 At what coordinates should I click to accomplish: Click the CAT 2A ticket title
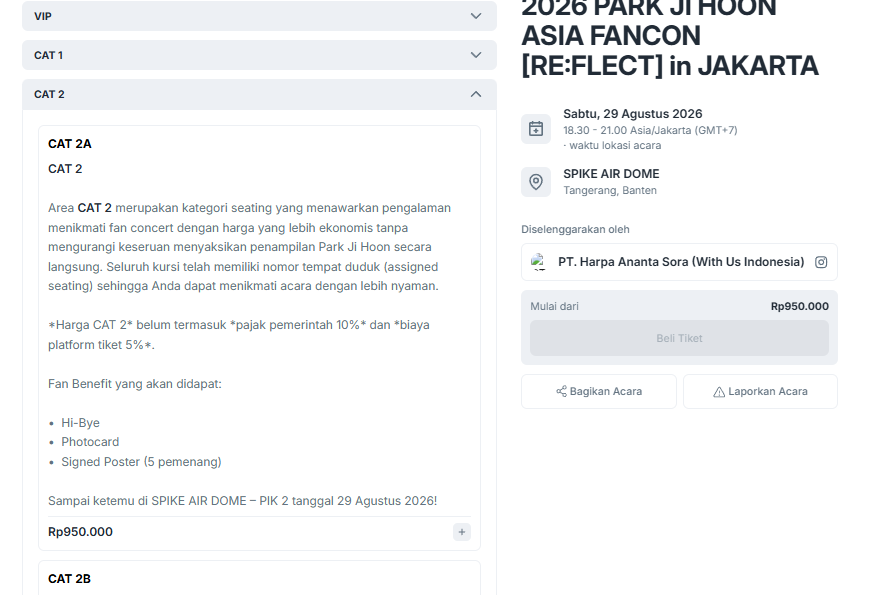click(69, 144)
